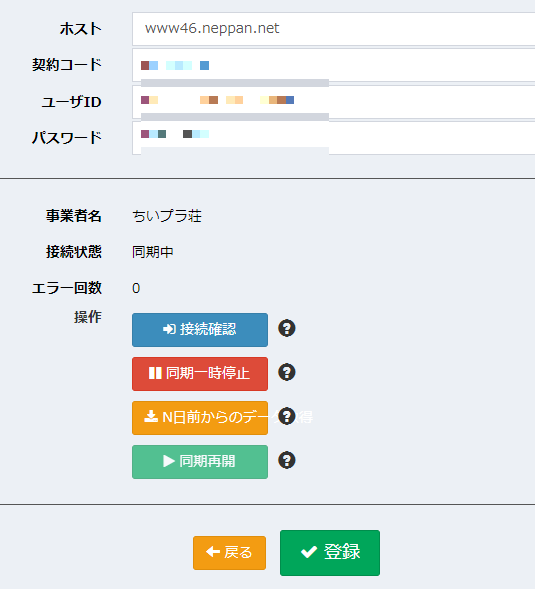Click the 接続状態 label
The width and height of the screenshot is (535, 589).
pos(74,252)
